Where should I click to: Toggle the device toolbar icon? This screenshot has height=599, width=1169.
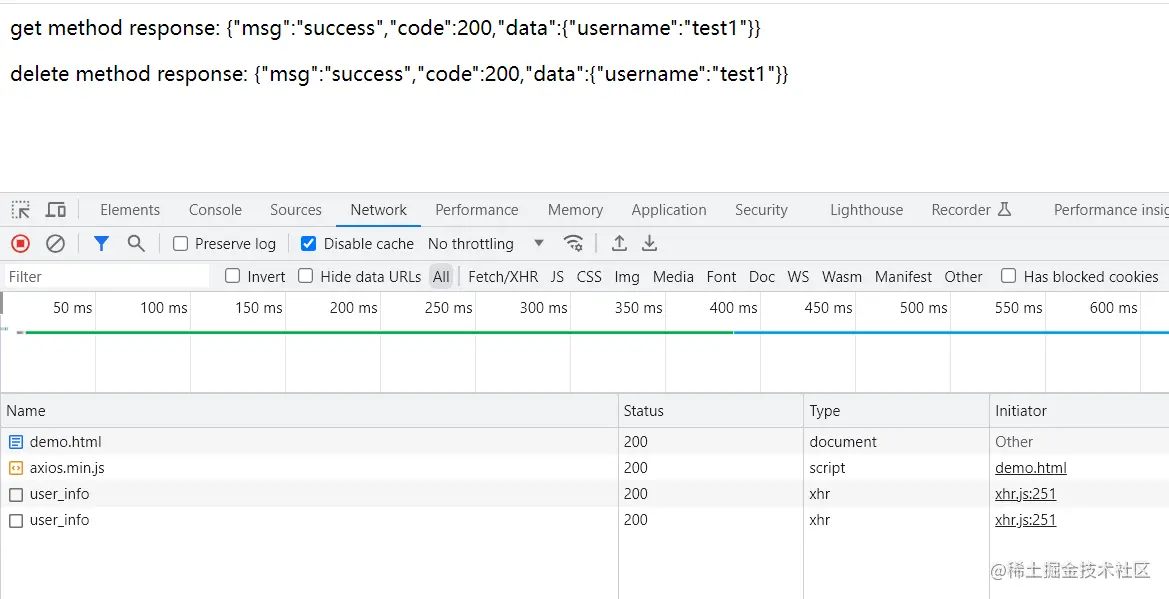pyautogui.click(x=56, y=210)
